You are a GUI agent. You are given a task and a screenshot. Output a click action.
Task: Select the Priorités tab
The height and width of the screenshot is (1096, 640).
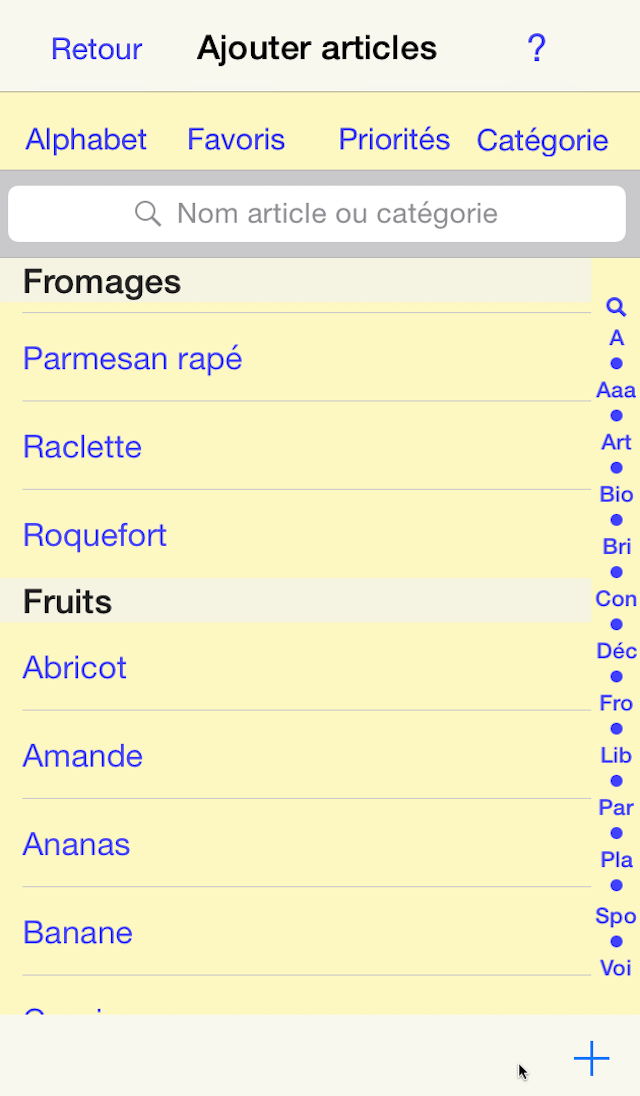click(x=394, y=140)
